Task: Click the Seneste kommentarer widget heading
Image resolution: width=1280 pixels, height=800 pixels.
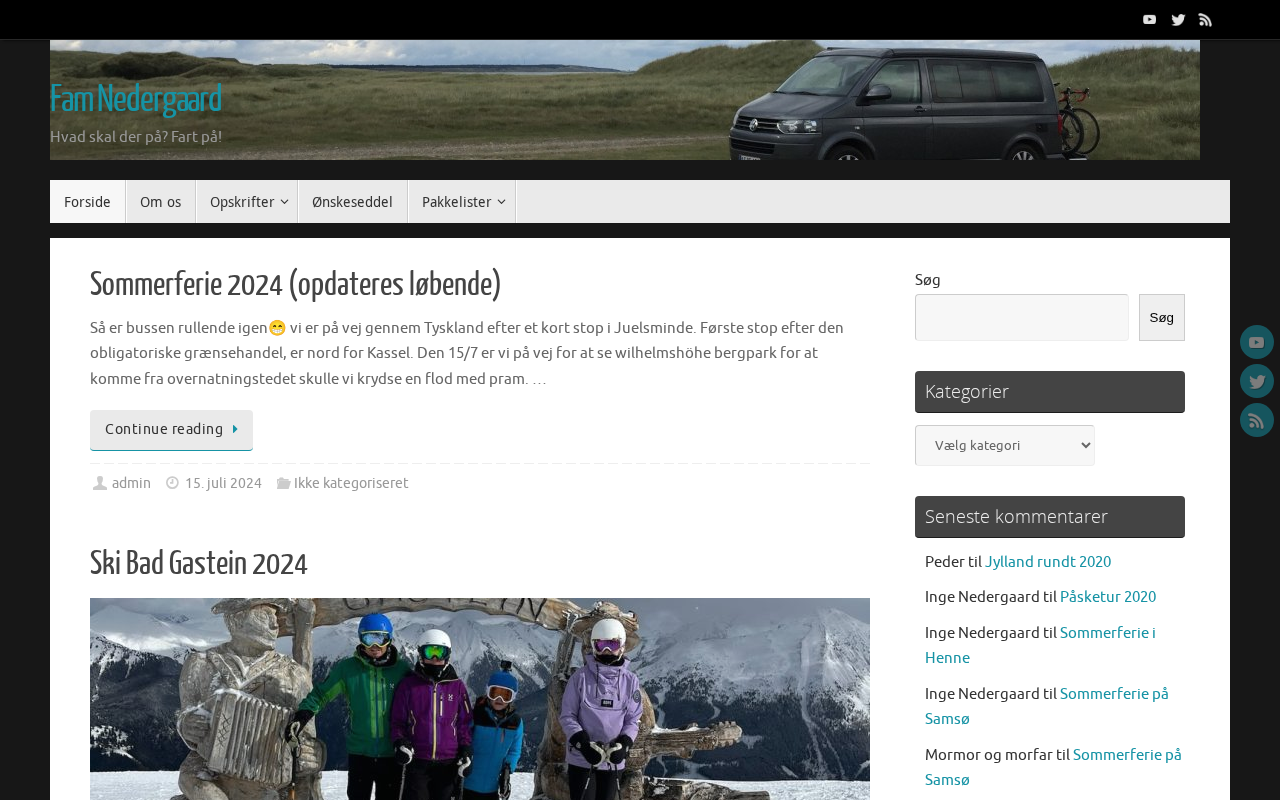Action: (x=1050, y=517)
